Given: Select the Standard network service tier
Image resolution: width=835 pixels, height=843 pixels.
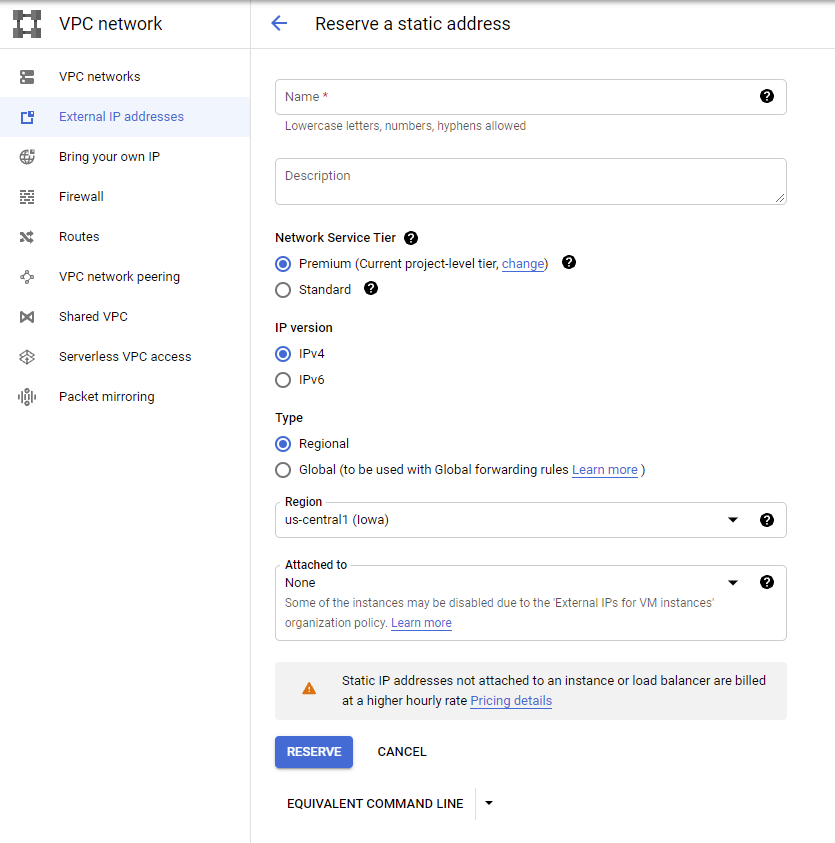Looking at the screenshot, I should point(283,289).
